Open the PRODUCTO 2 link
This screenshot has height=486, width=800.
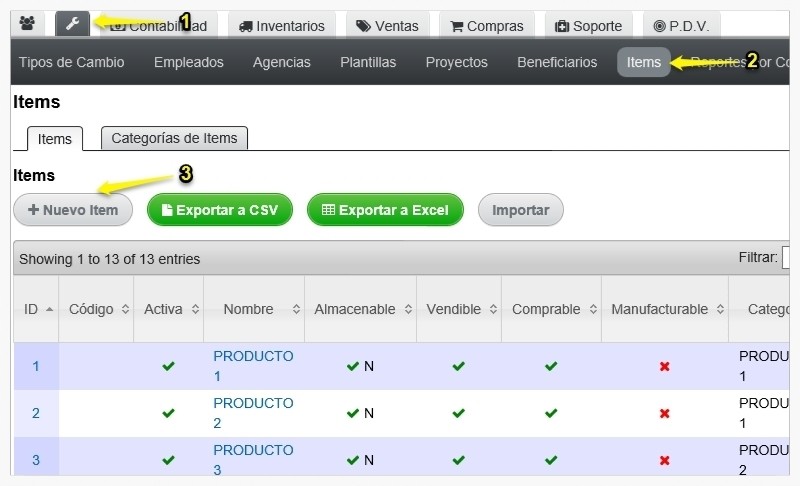pos(253,413)
